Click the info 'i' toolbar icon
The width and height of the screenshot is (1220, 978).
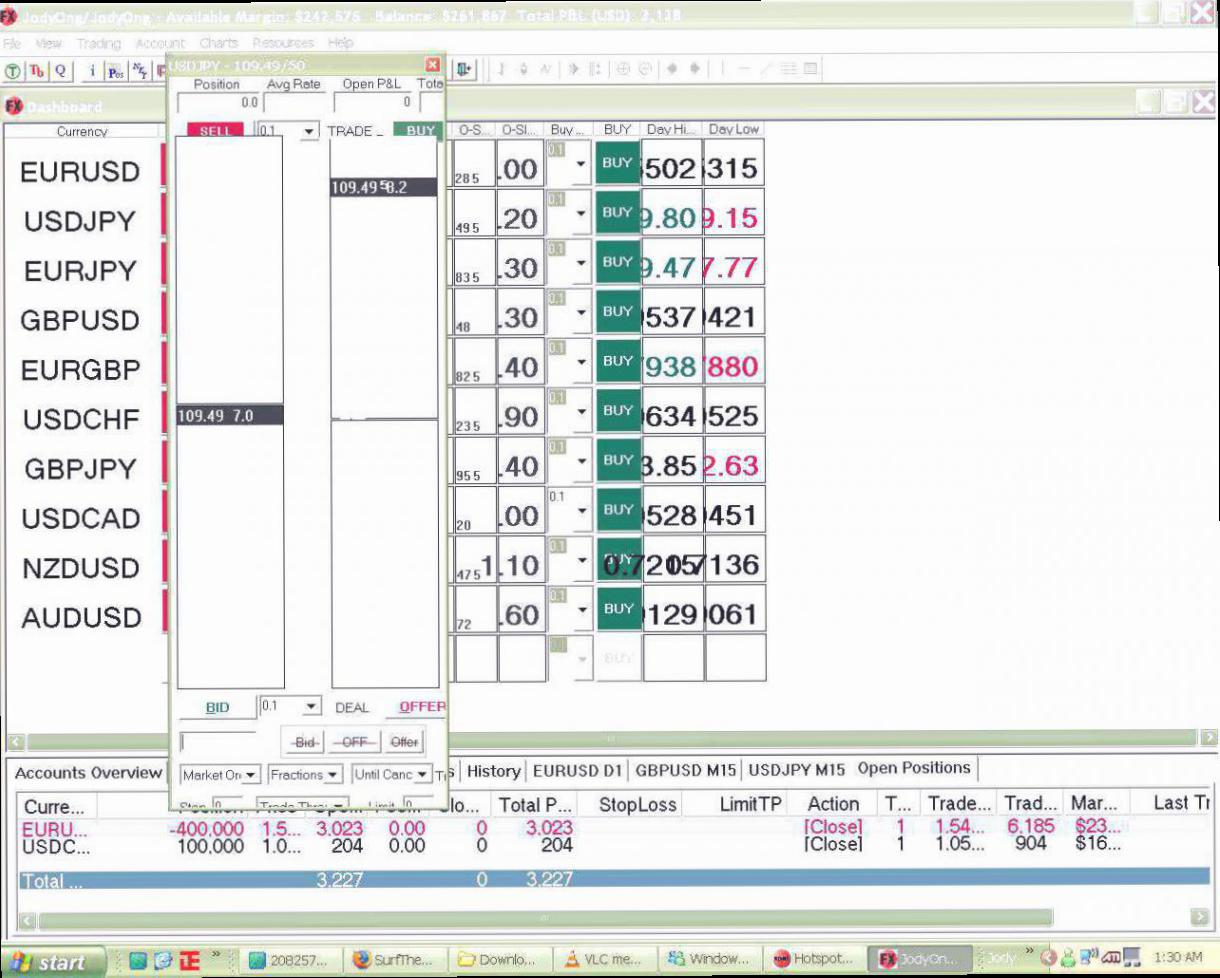click(x=92, y=71)
